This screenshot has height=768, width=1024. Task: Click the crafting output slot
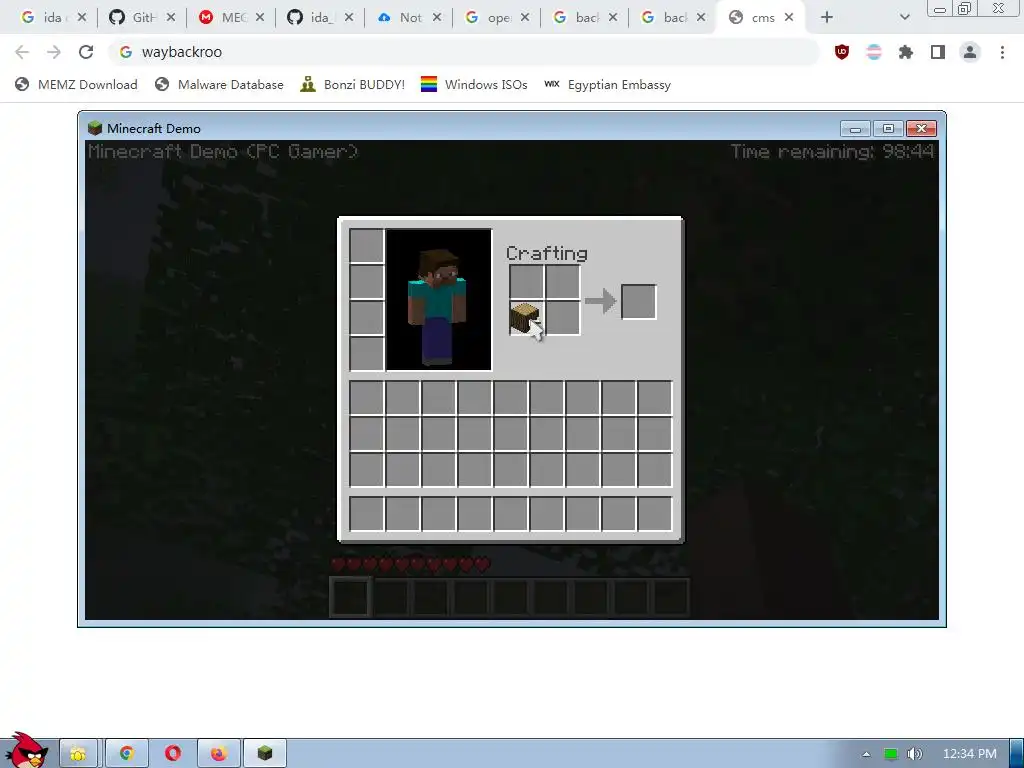[638, 302]
